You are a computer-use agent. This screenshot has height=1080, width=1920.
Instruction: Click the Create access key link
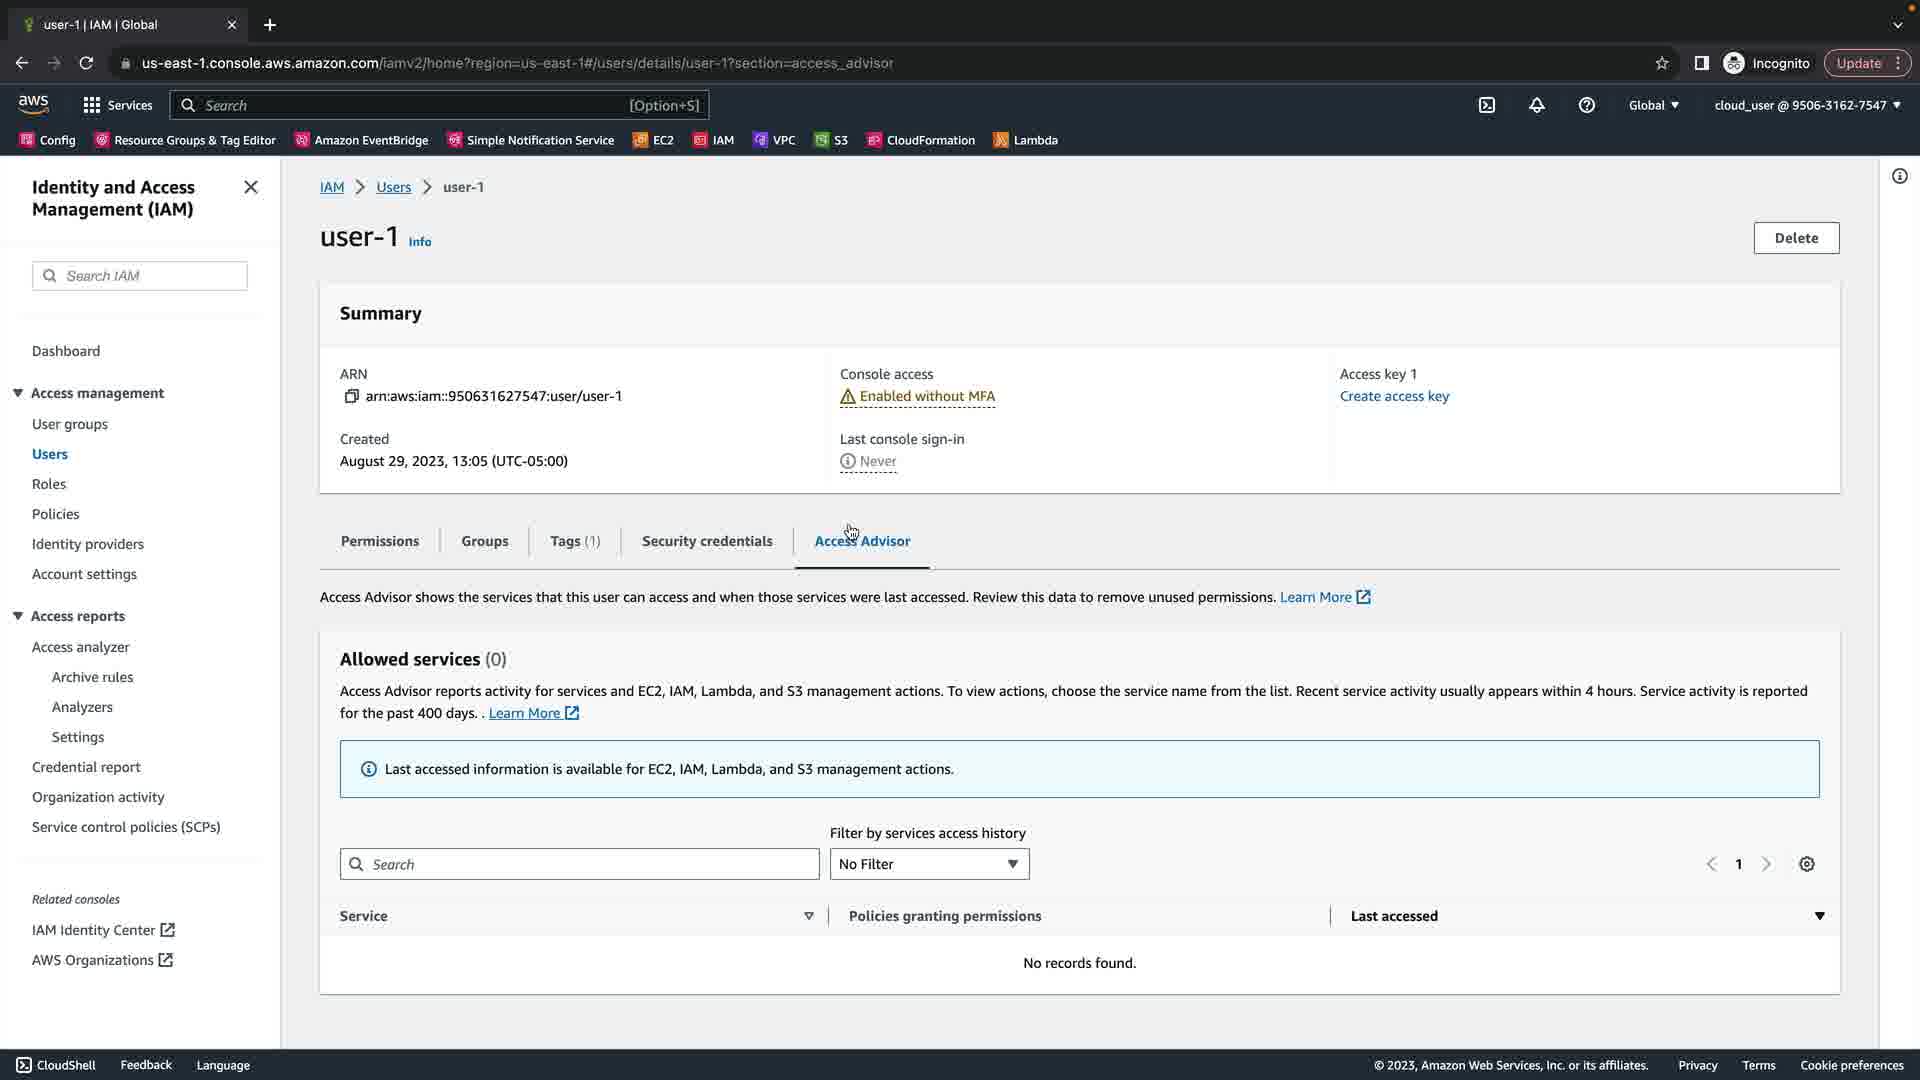(1393, 396)
